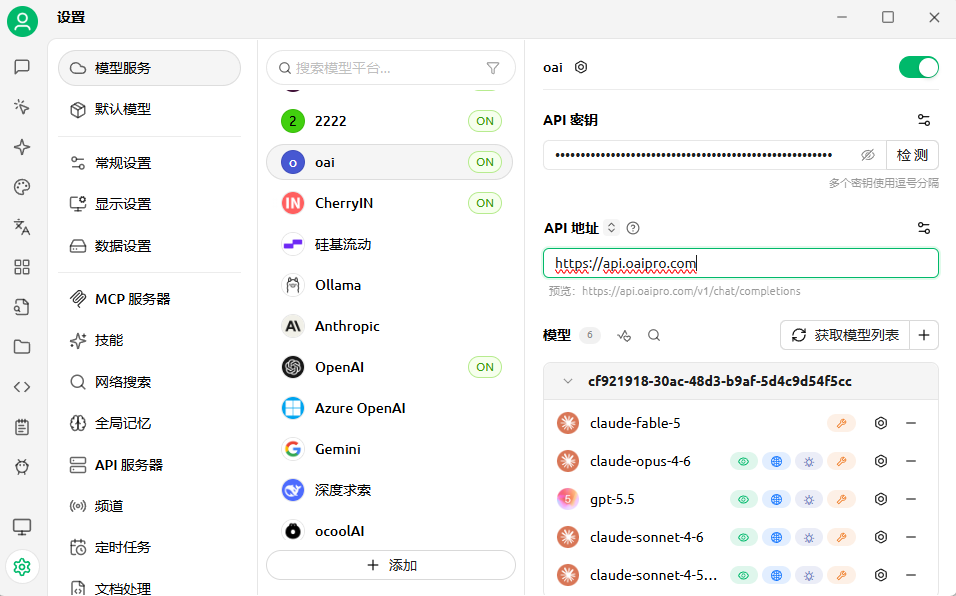Open oai provider settings gear icon
The height and width of the screenshot is (596, 956).
point(581,67)
